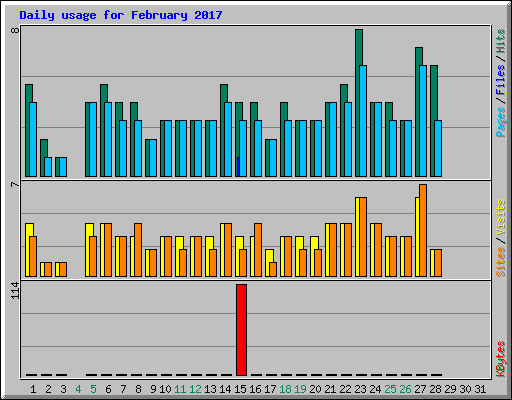Click the orange Sites bar for day 27
This screenshot has height=400, width=512.
(423, 230)
